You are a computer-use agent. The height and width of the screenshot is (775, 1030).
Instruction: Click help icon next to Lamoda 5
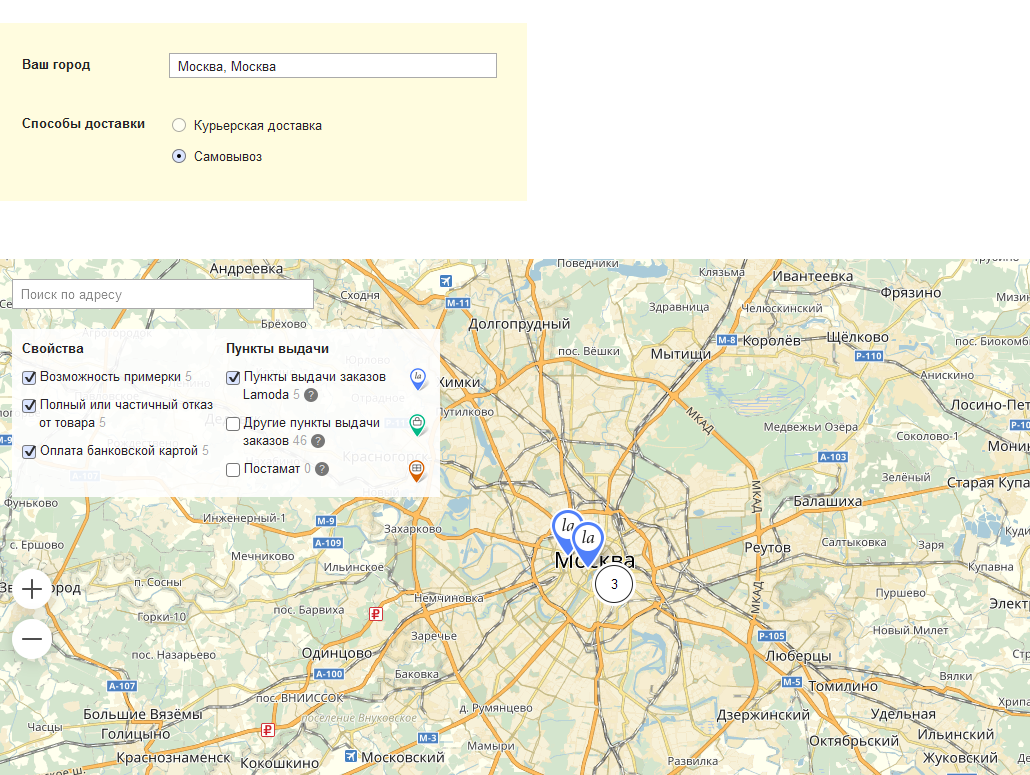311,395
